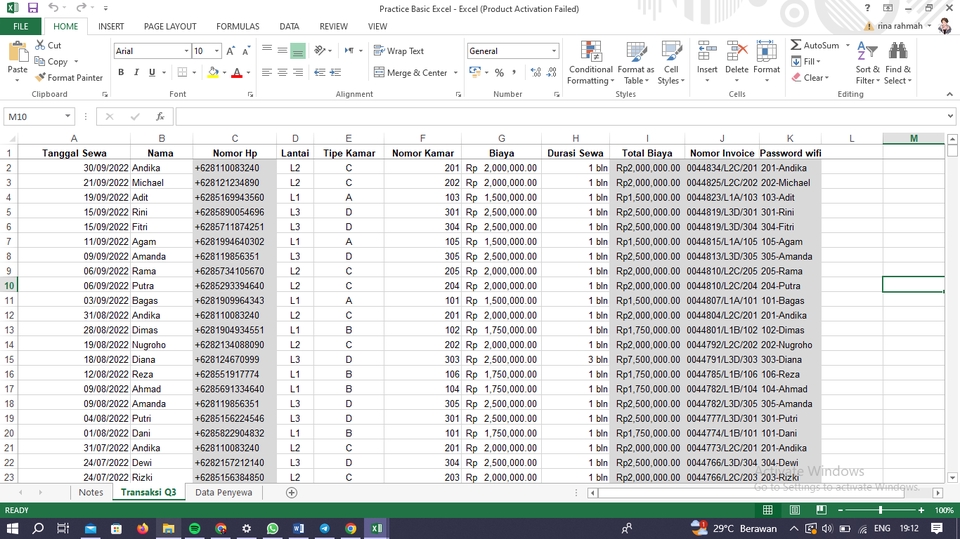Click the Insert cells button
The image size is (960, 539).
pyautogui.click(x=707, y=63)
